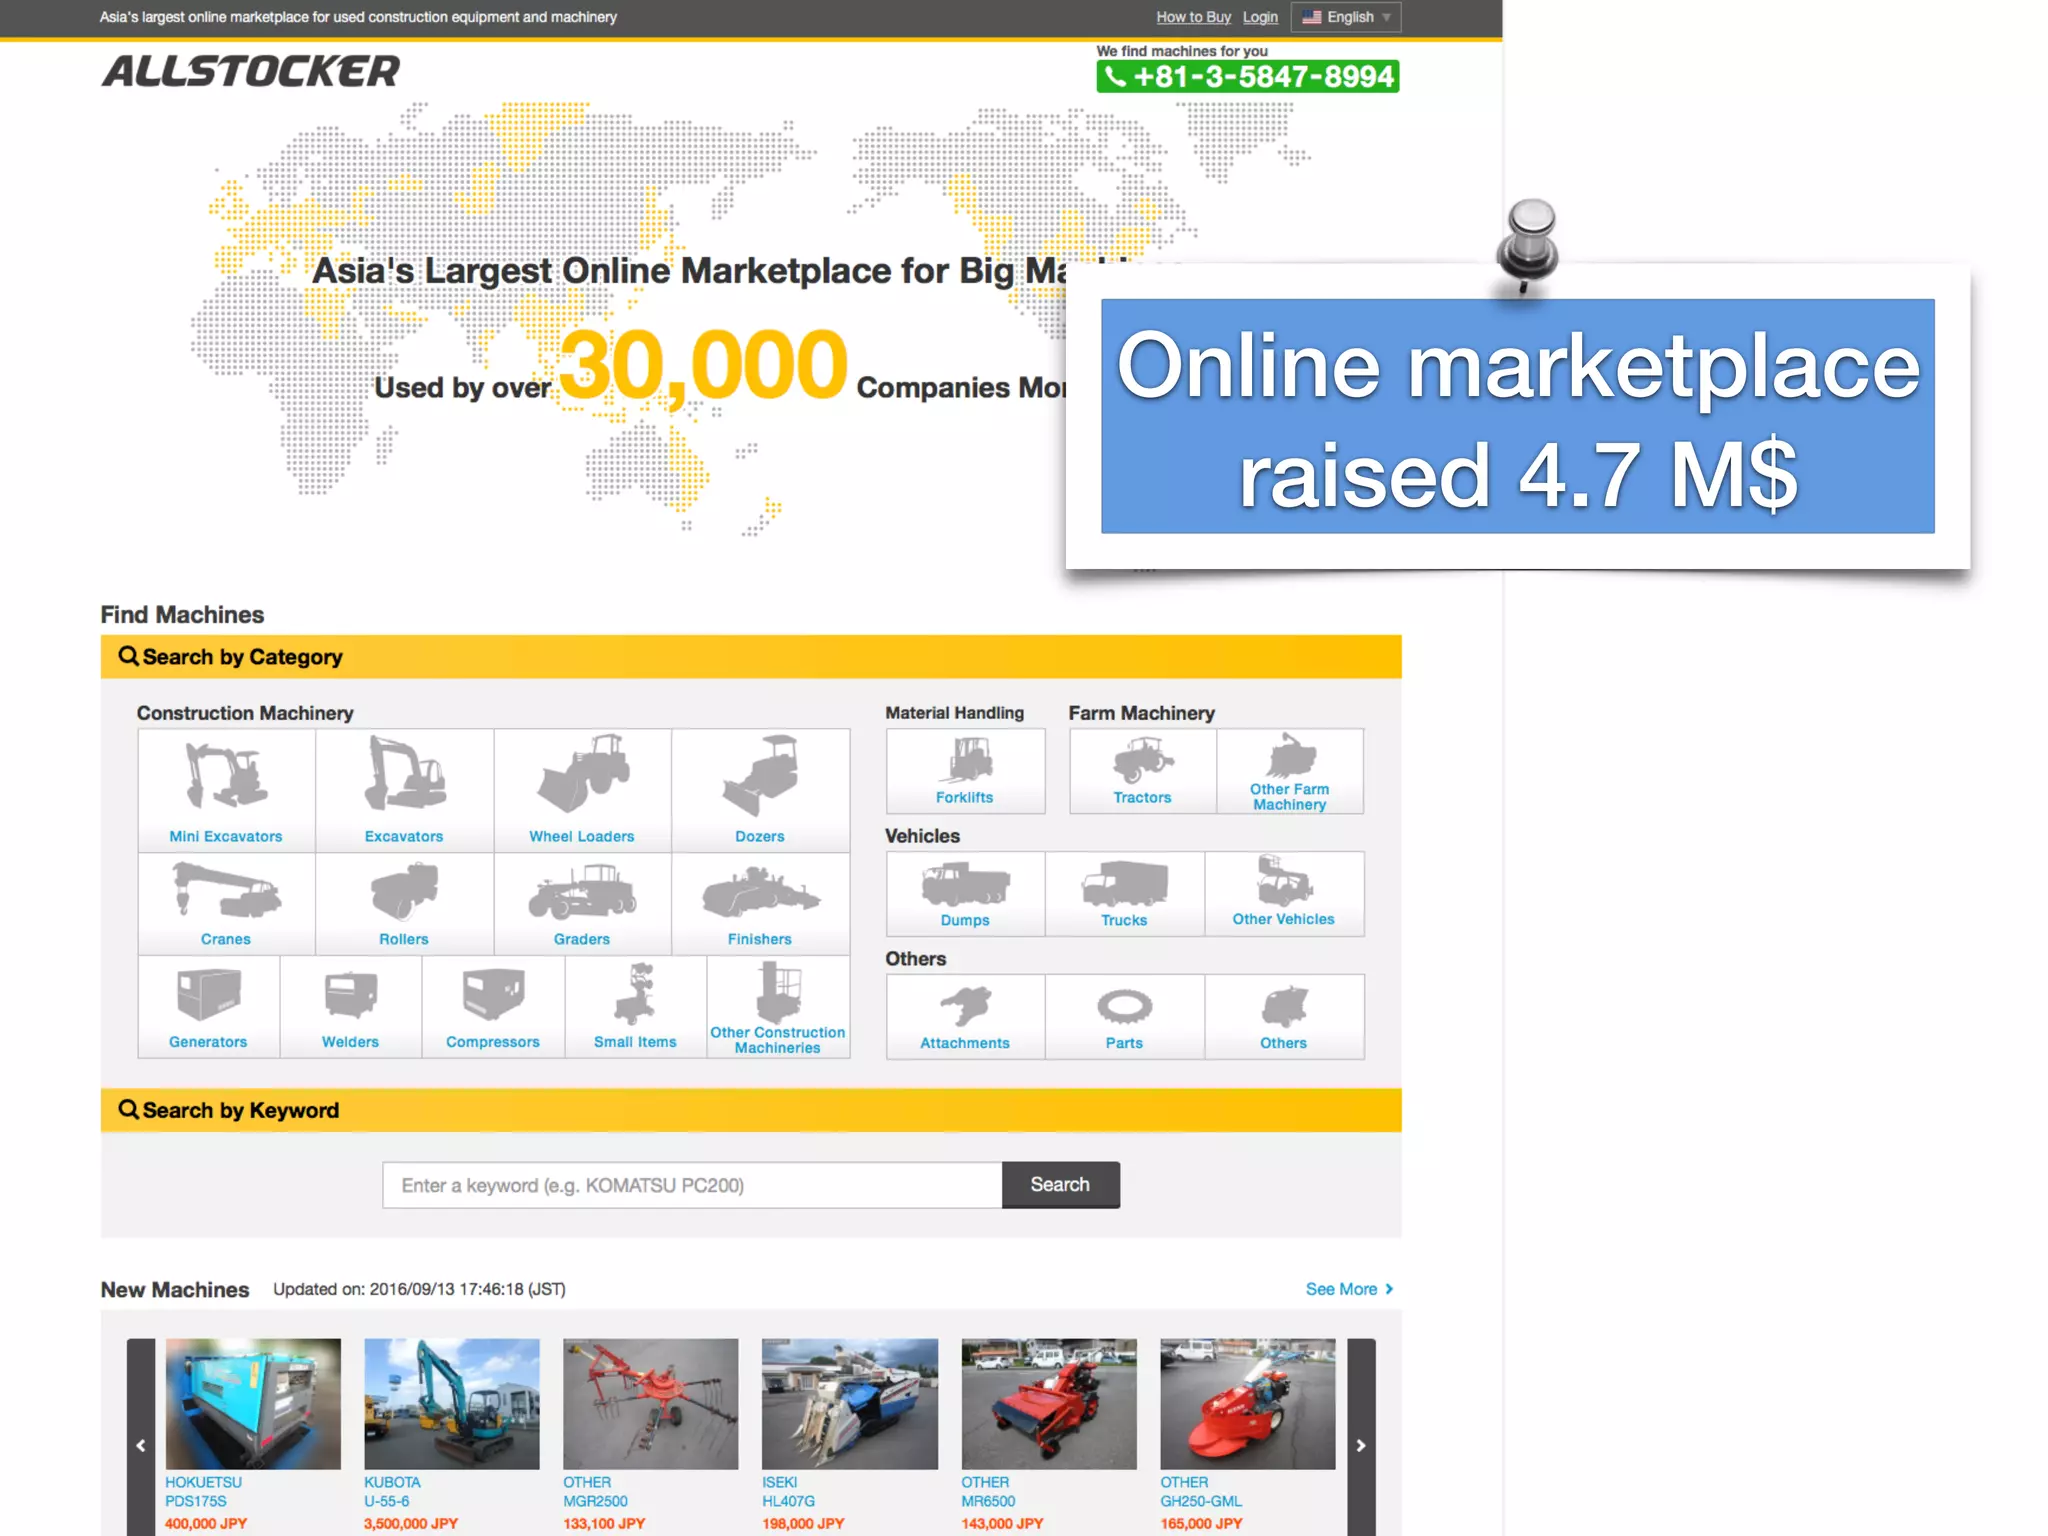This screenshot has height=1536, width=2048.
Task: Click the Search by Keyword header
Action: click(x=751, y=1110)
